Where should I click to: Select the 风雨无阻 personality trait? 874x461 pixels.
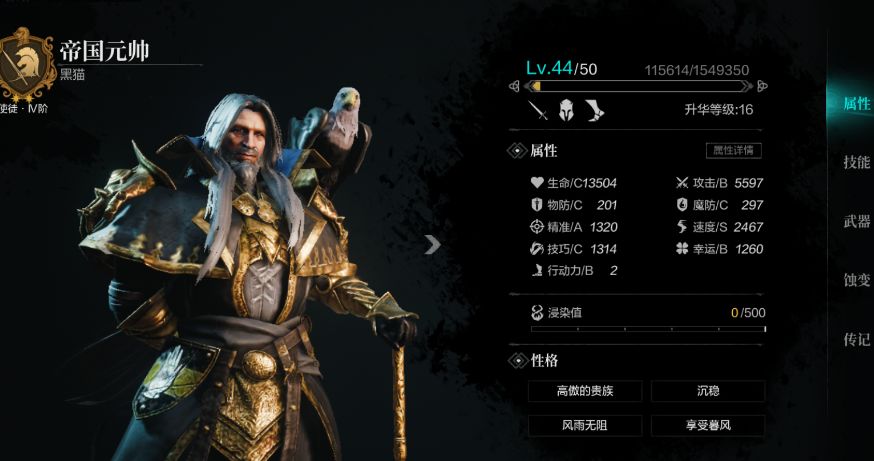pos(585,426)
